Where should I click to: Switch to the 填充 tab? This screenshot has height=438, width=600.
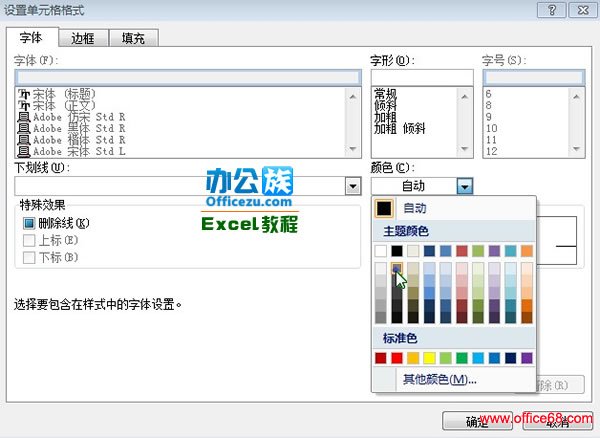click(x=134, y=38)
